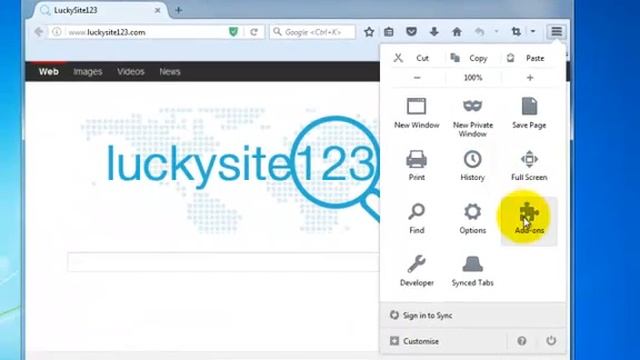Open a New Private Window
Image resolution: width=640 pixels, height=360 pixels.
click(473, 118)
